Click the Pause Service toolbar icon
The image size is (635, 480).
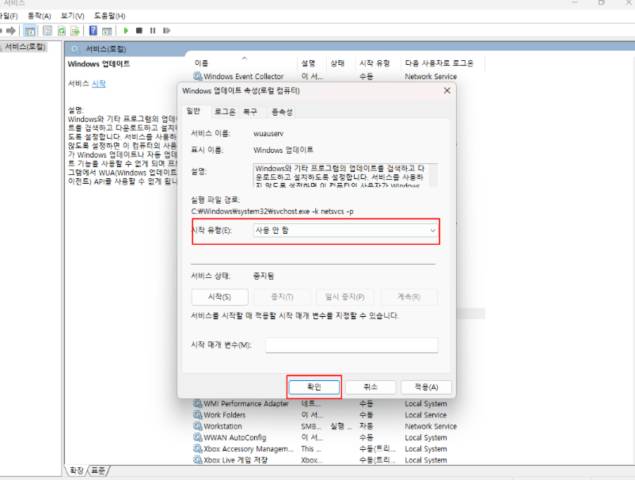coord(153,30)
